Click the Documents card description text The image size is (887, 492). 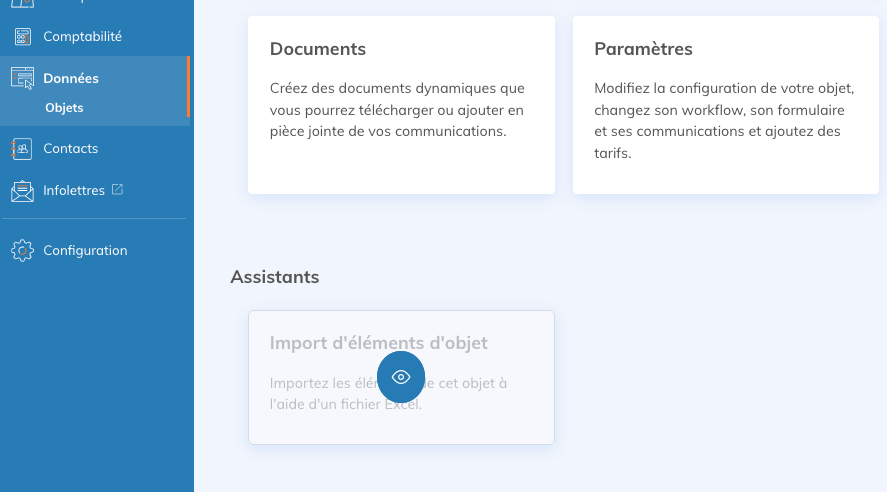coord(397,110)
